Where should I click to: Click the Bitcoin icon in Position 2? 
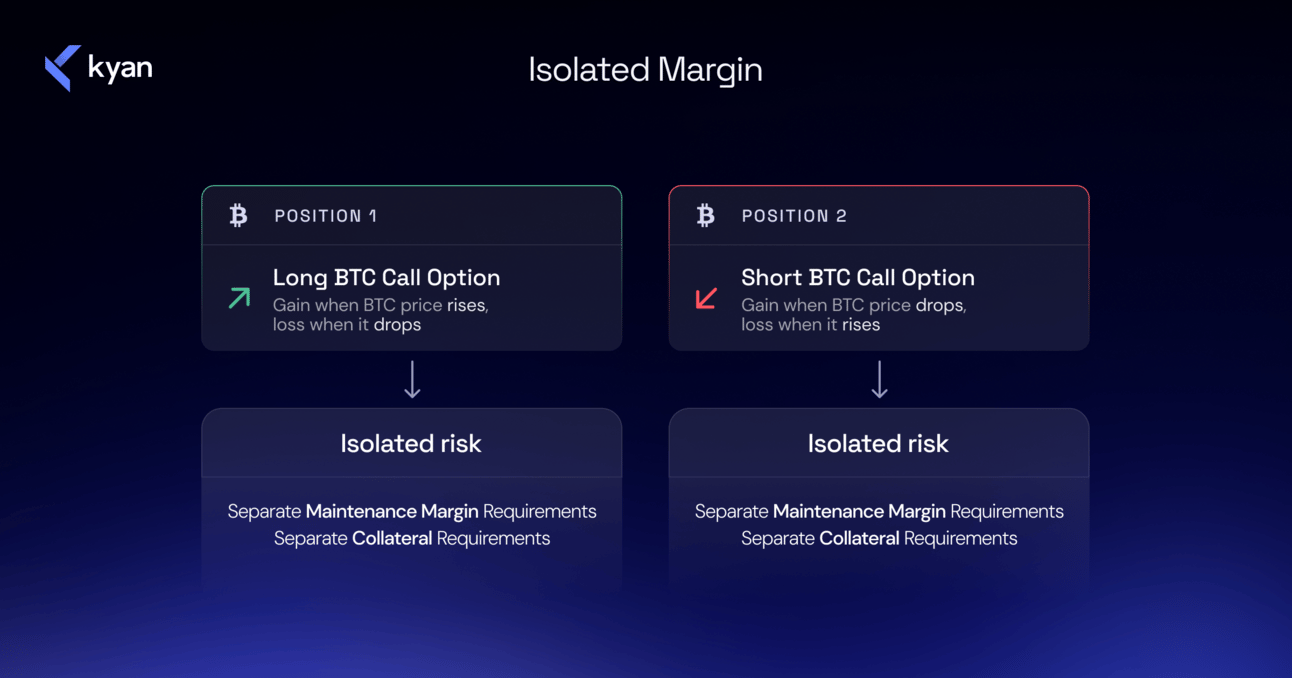706,215
